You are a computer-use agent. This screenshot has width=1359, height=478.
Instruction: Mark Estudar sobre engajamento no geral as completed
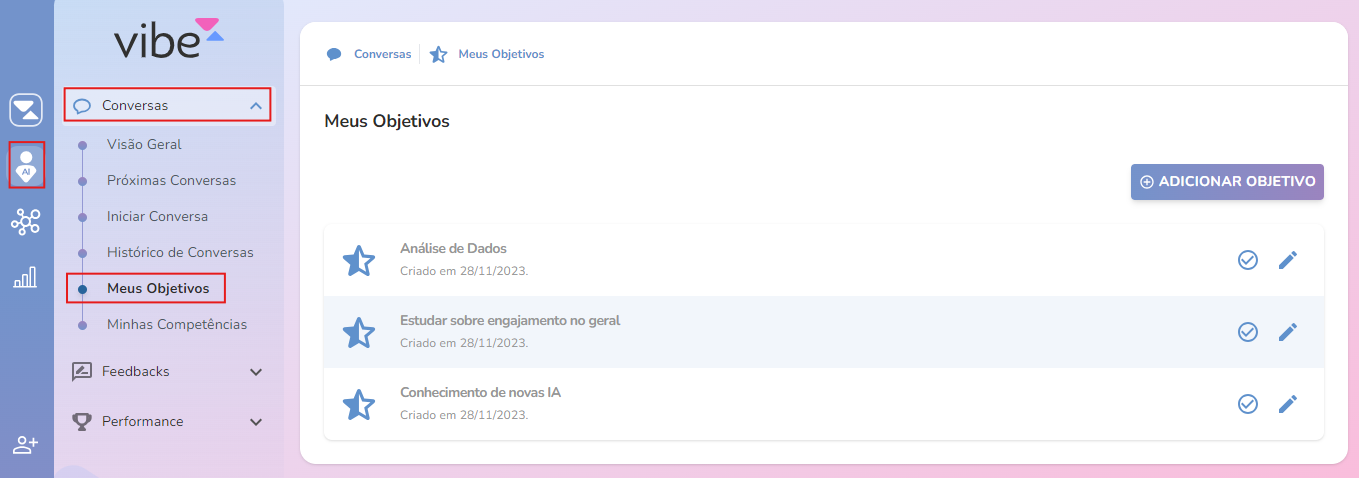[1248, 332]
